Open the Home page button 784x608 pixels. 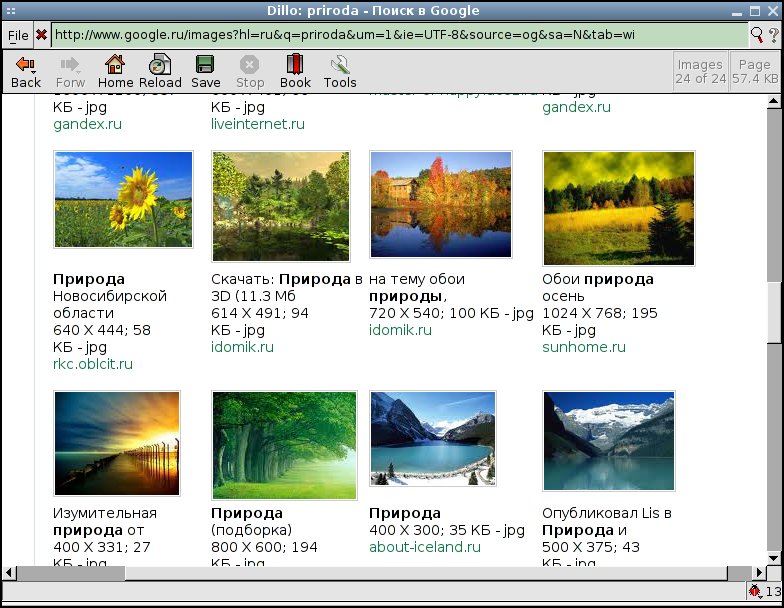point(115,72)
